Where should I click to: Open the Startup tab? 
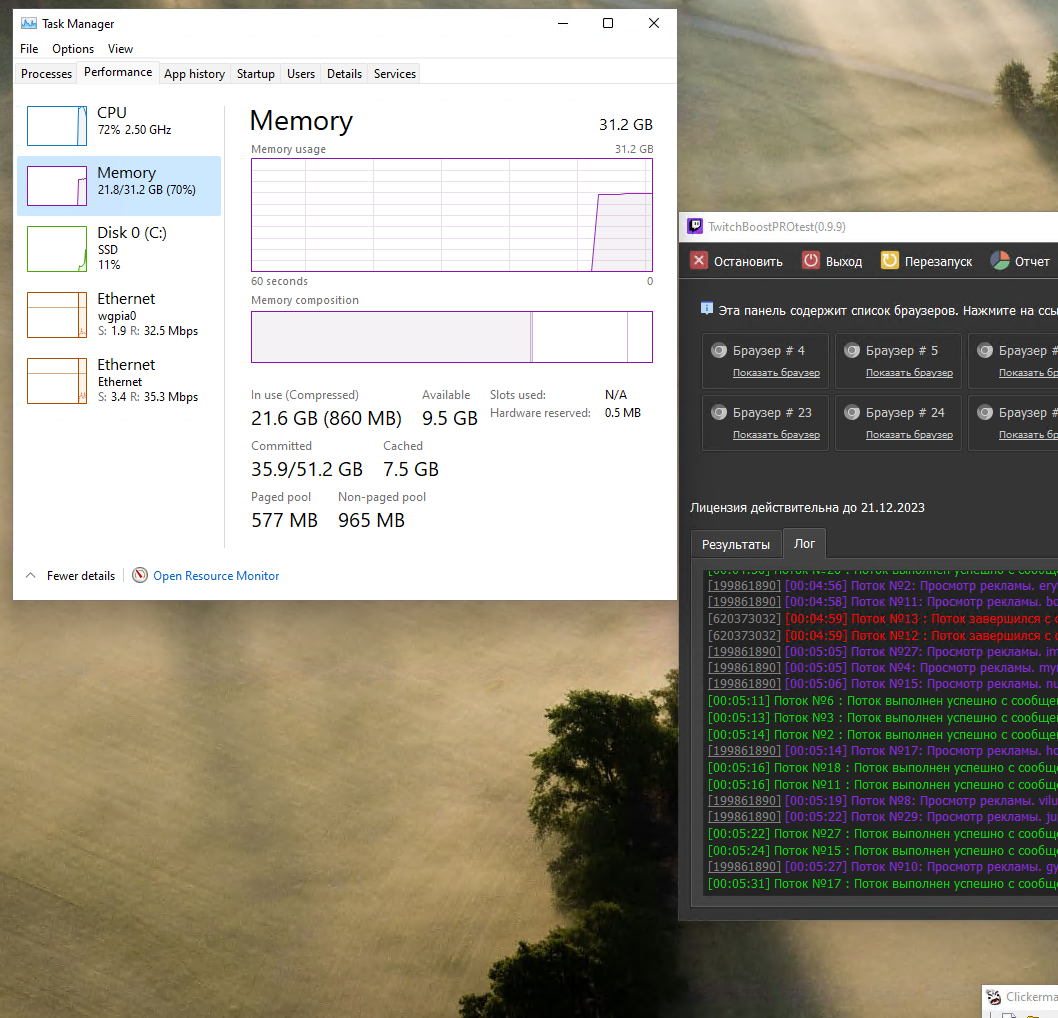[x=255, y=74]
